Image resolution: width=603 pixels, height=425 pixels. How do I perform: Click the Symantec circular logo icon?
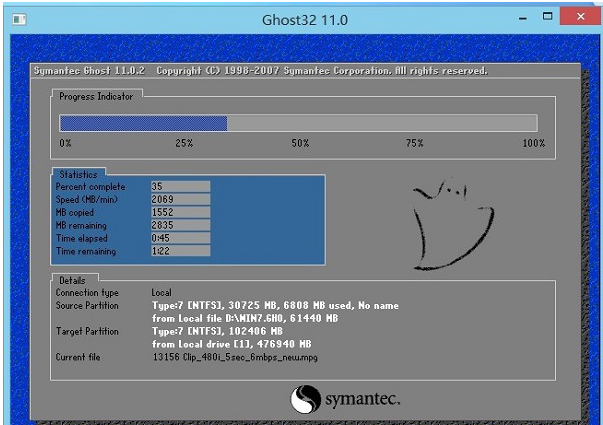coord(305,401)
